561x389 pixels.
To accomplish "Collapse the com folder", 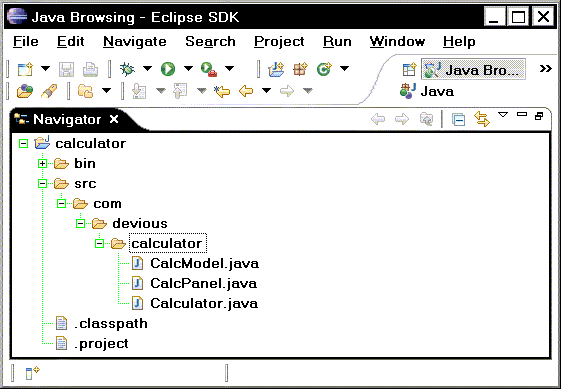I will pyautogui.click(x=61, y=204).
